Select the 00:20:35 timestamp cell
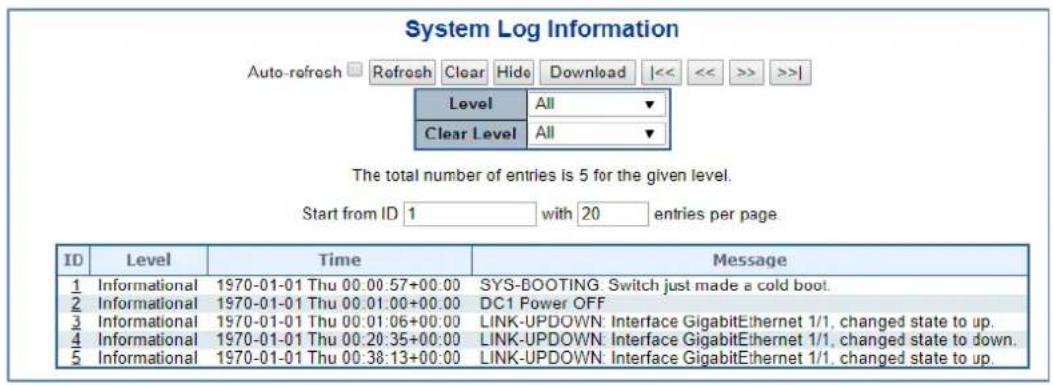 [338, 339]
